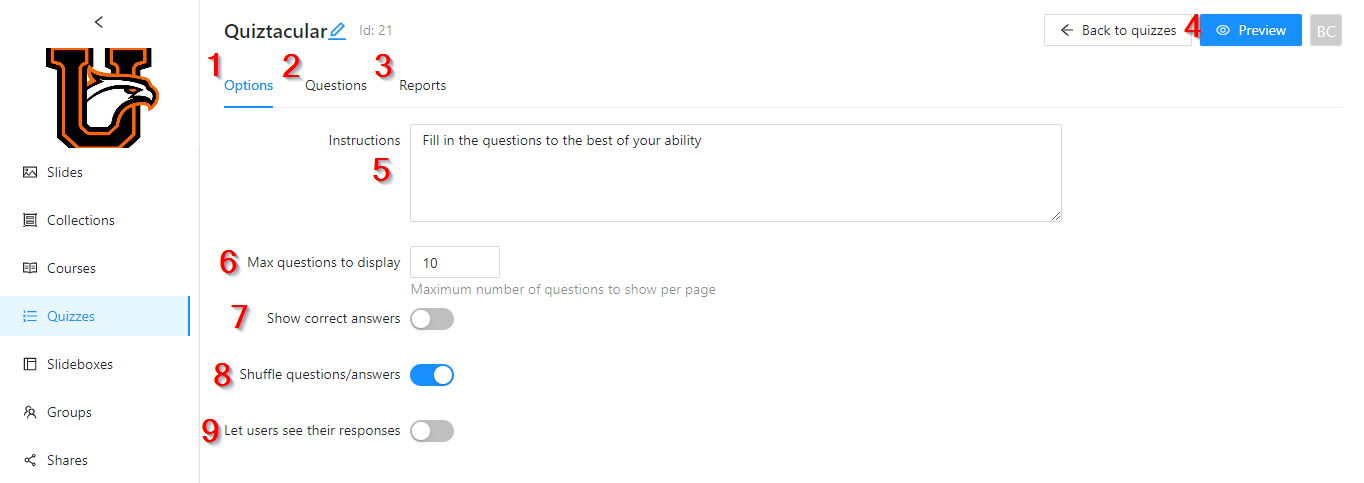Click the Slideboxes sidebar icon
The image size is (1364, 483).
pyautogui.click(x=30, y=364)
